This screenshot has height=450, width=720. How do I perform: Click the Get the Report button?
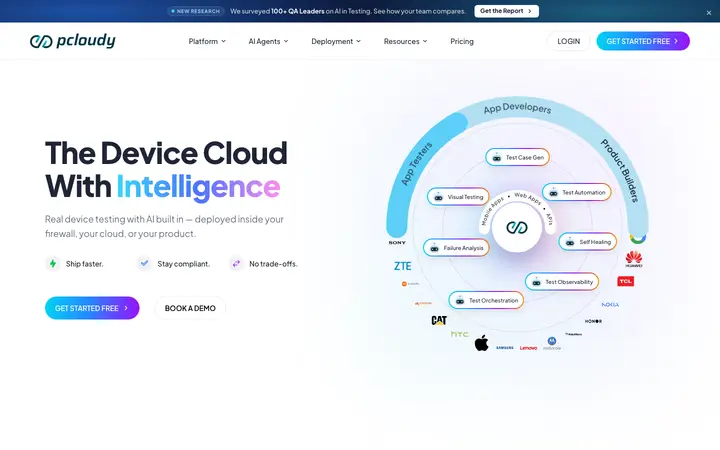(x=506, y=11)
